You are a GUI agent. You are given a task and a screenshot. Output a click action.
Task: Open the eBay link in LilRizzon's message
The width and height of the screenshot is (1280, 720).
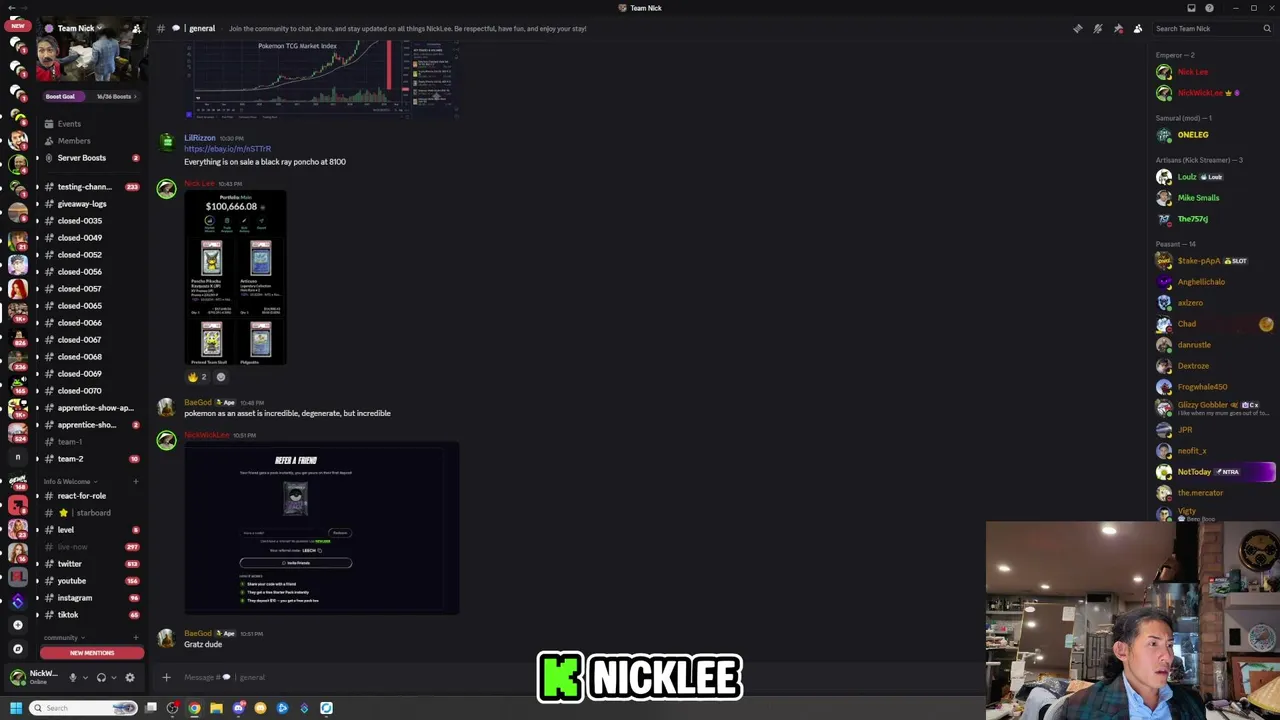coord(227,149)
